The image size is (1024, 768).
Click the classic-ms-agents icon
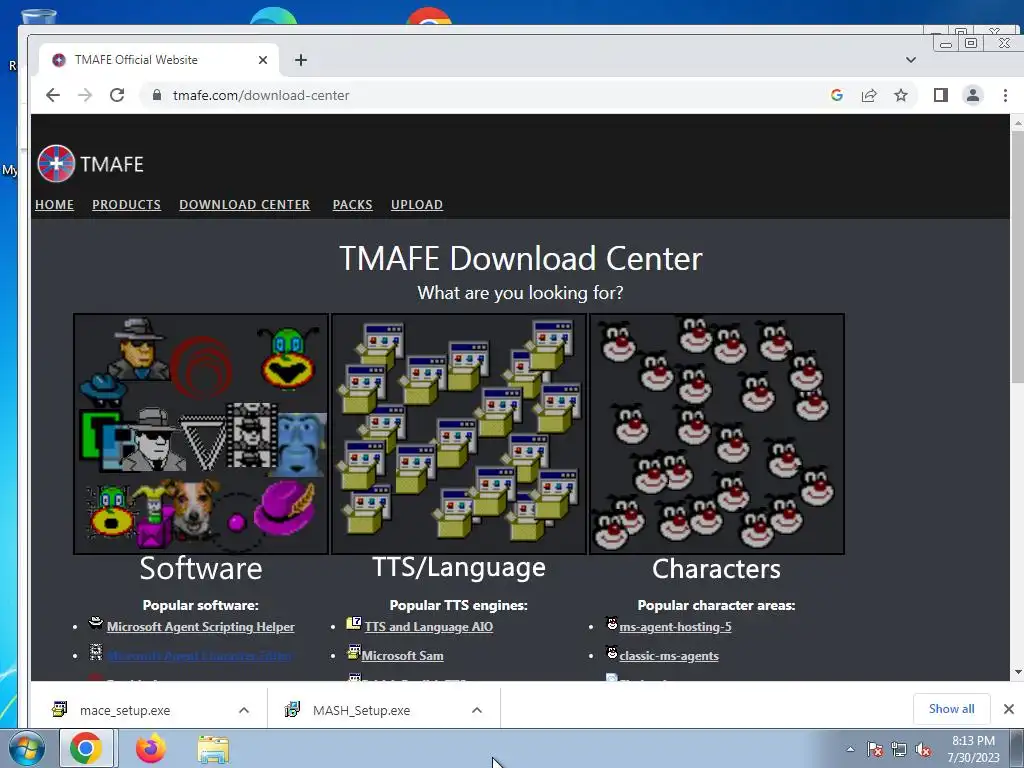point(612,652)
